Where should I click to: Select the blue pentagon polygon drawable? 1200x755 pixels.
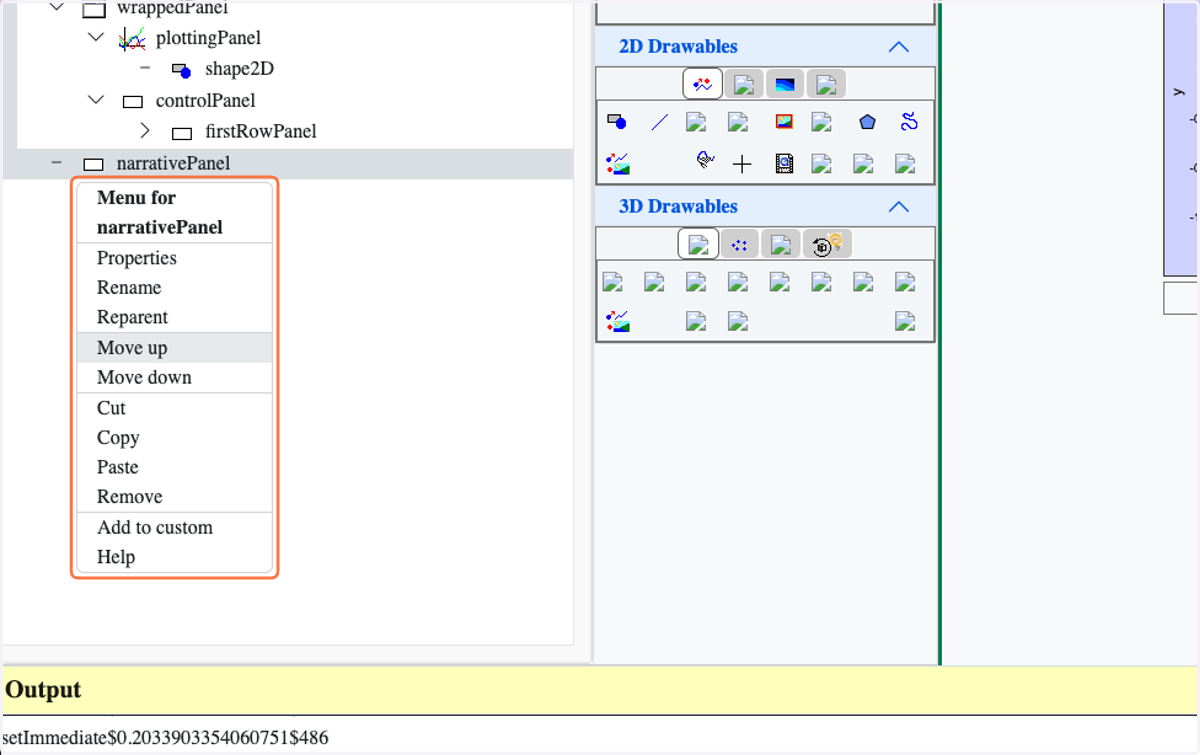[x=867, y=122]
